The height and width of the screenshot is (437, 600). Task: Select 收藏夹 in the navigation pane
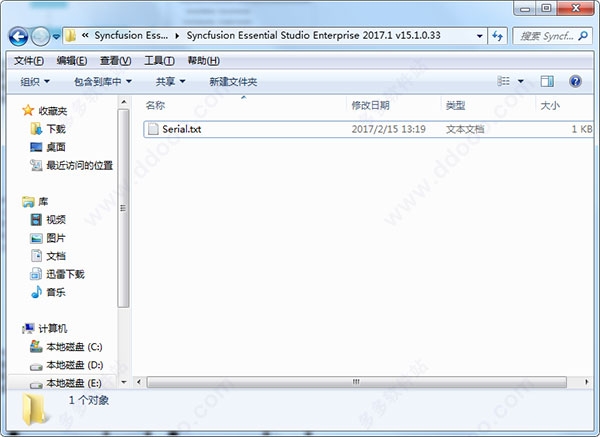point(53,111)
